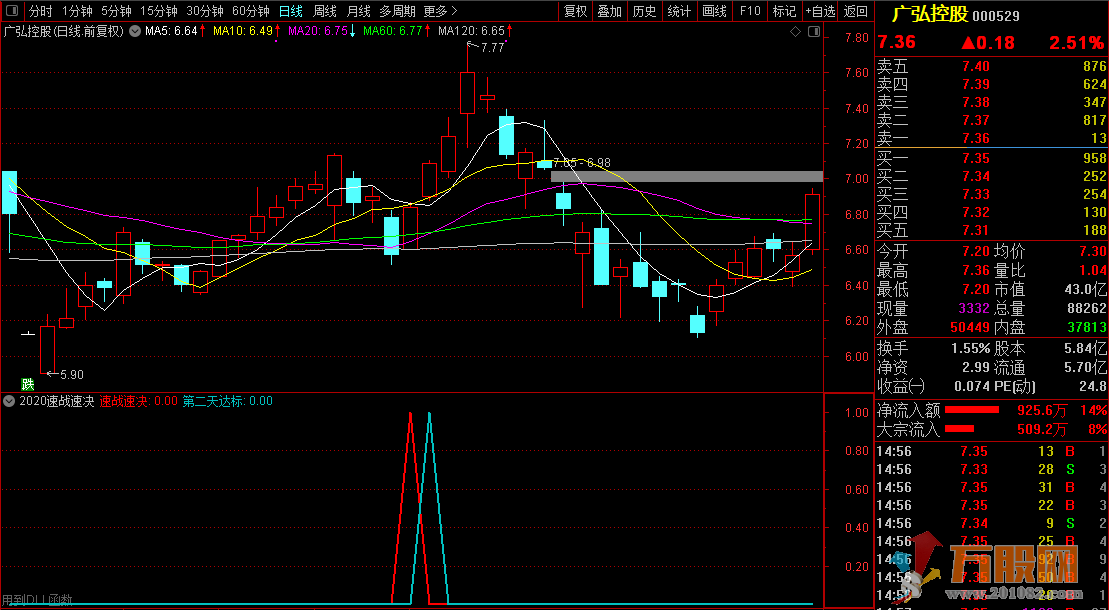The width and height of the screenshot is (1109, 610).
Task: Click the 广弘控股(日线.前复权) chart title
Action: coord(64,31)
